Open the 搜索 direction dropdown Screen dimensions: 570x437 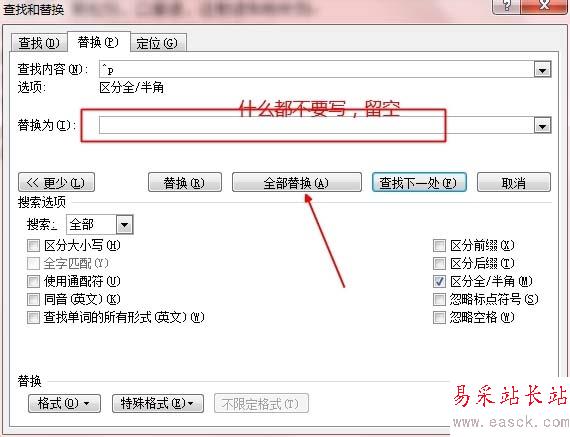coord(124,225)
